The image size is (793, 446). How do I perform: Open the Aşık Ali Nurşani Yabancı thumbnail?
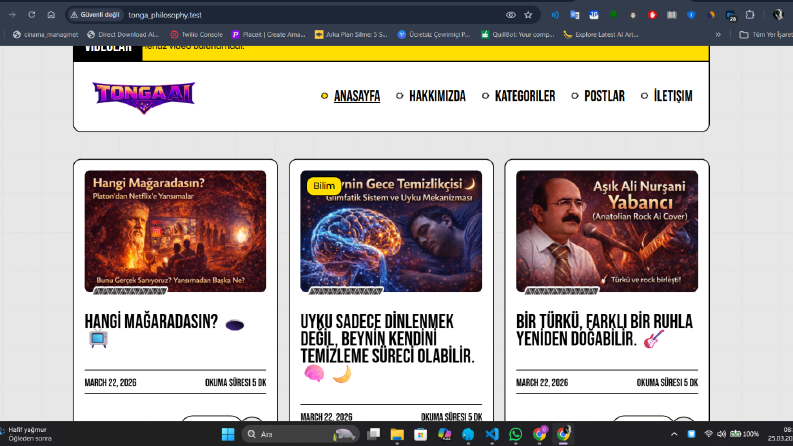point(607,231)
